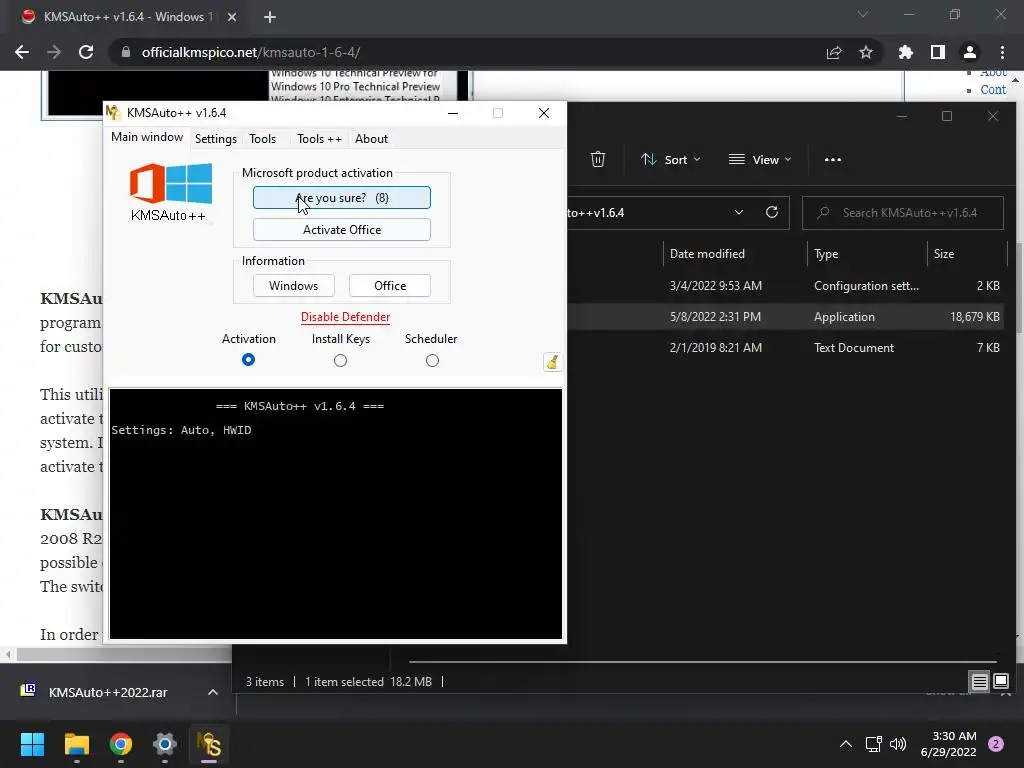The image size is (1024, 768).
Task: Open the Settings tab in KMSAuto
Action: 216,138
